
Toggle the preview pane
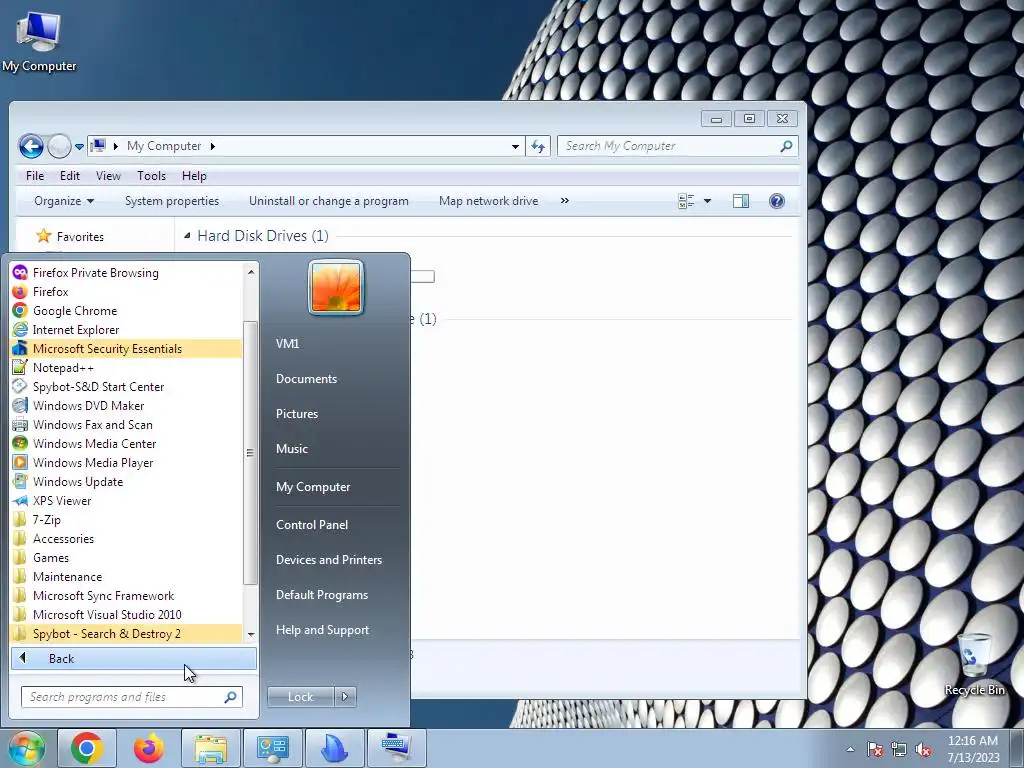click(741, 201)
